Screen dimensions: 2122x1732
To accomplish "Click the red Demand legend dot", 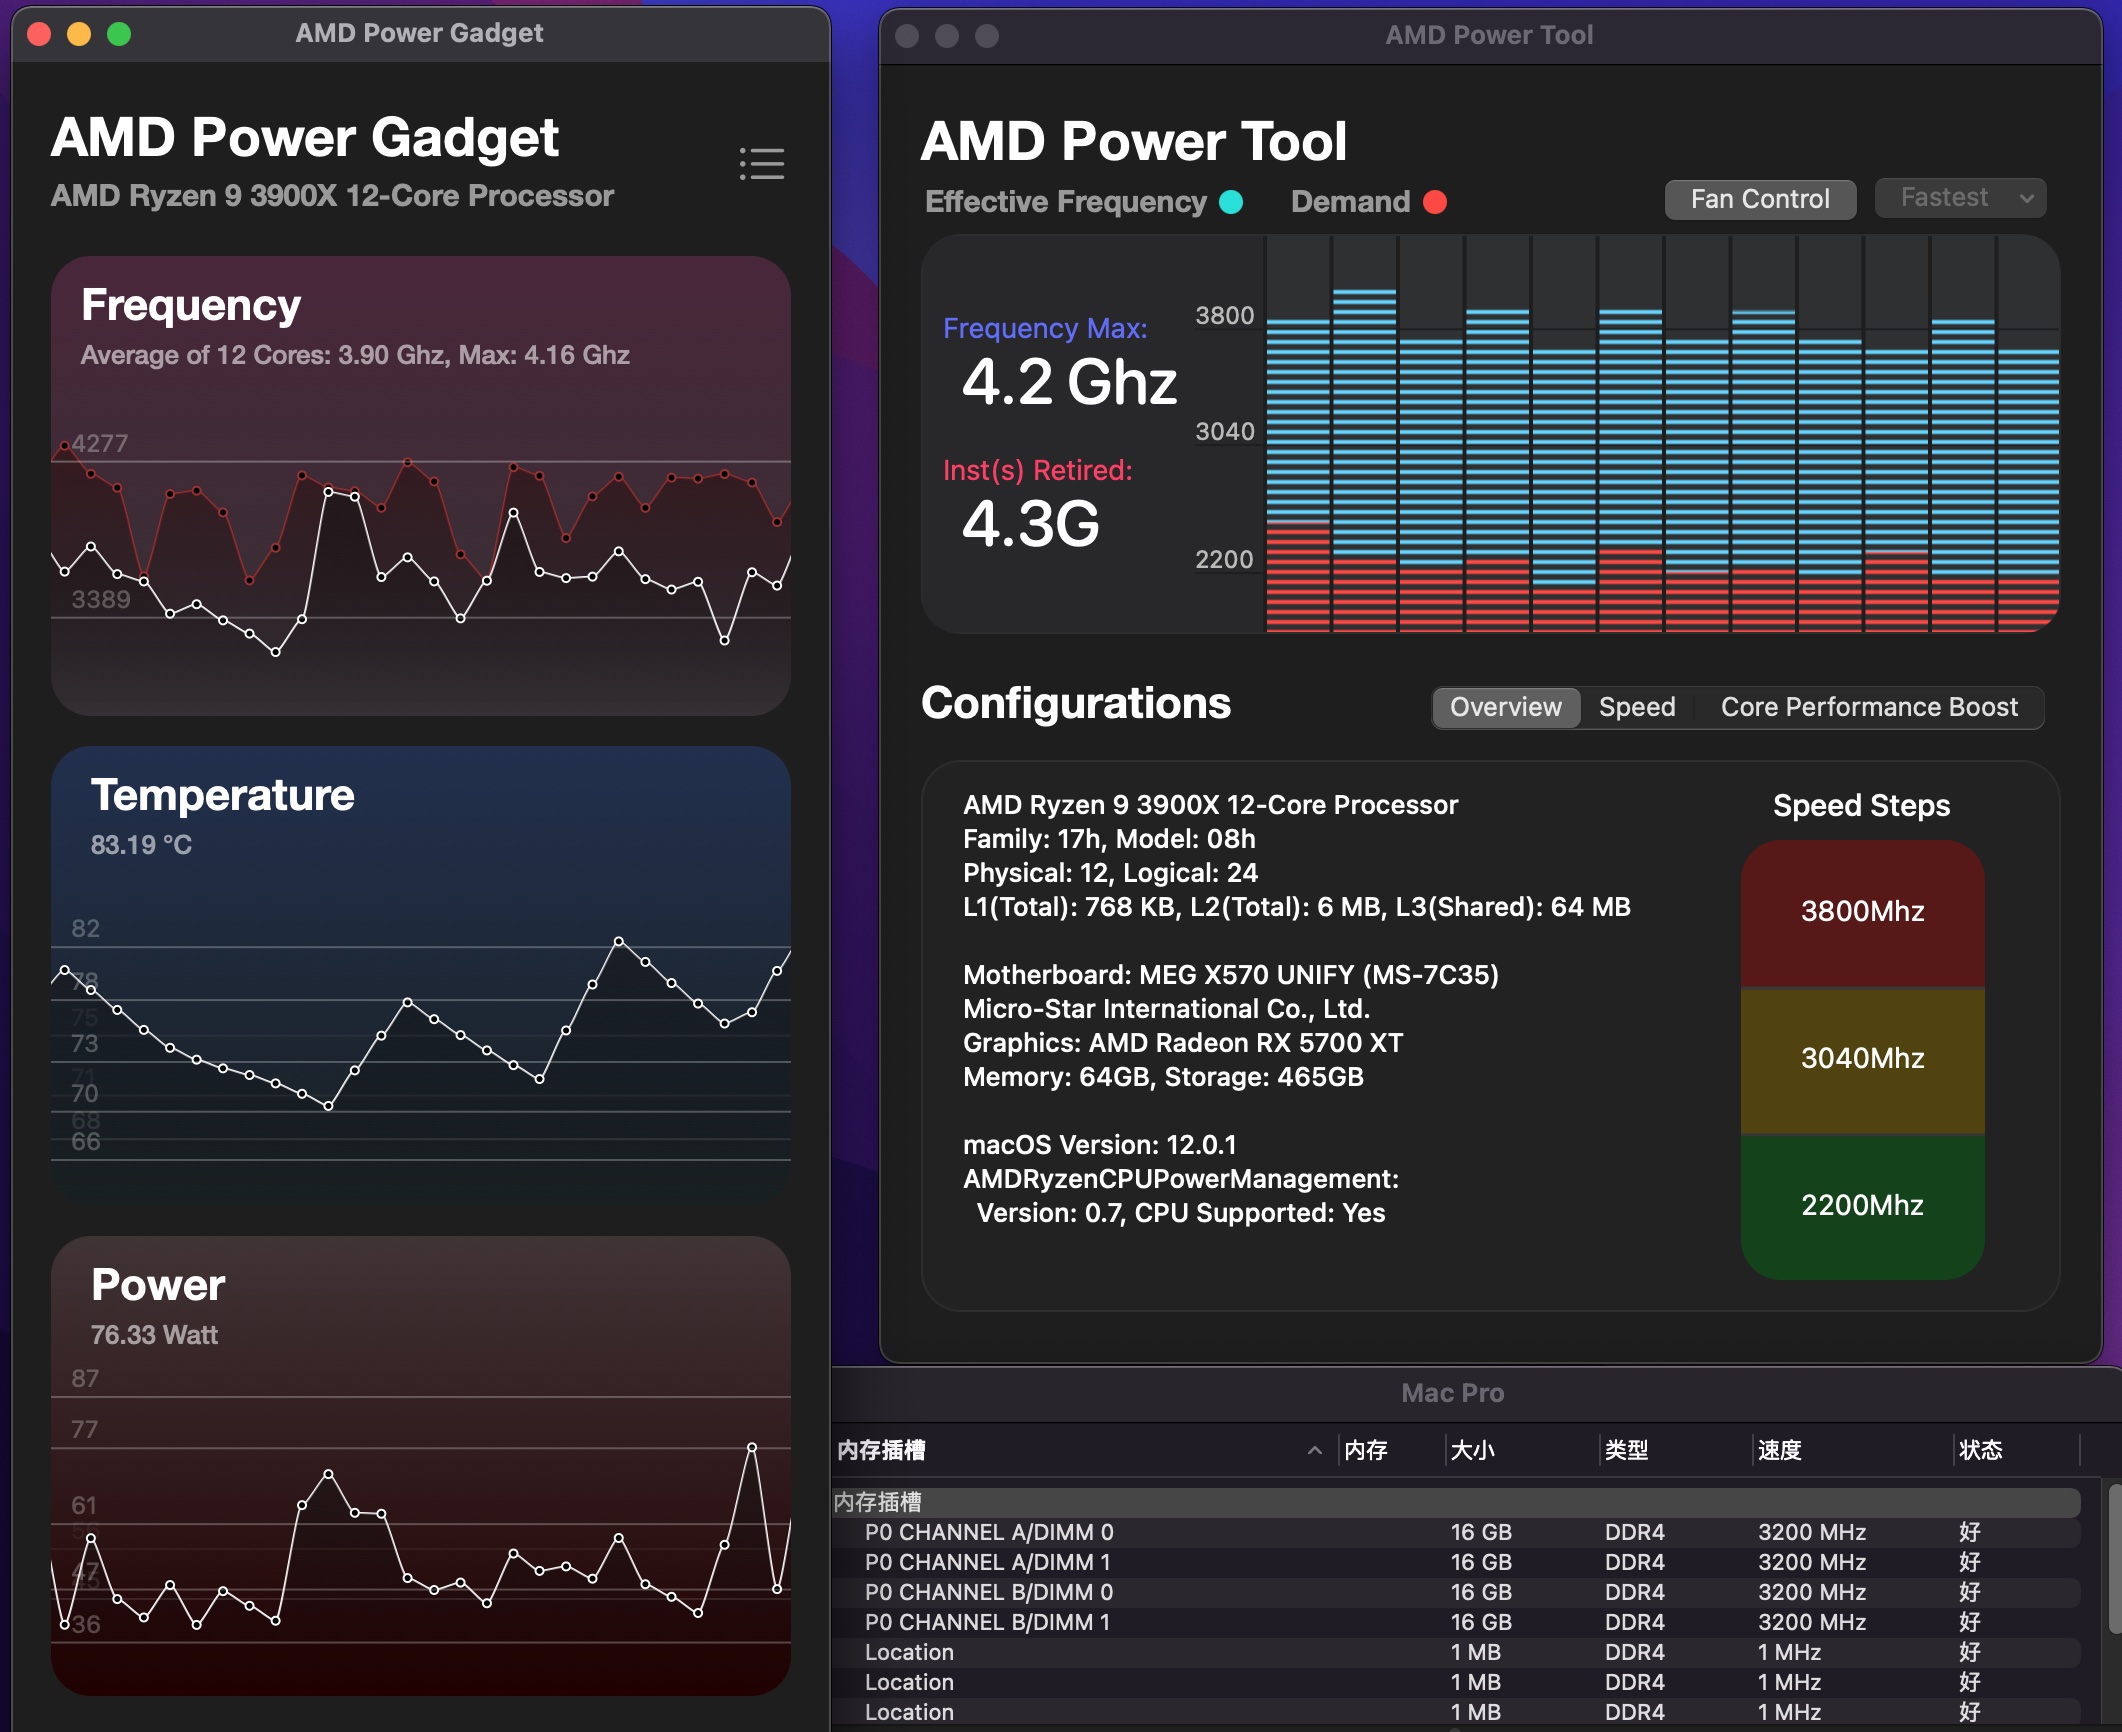I will 1435,202.
